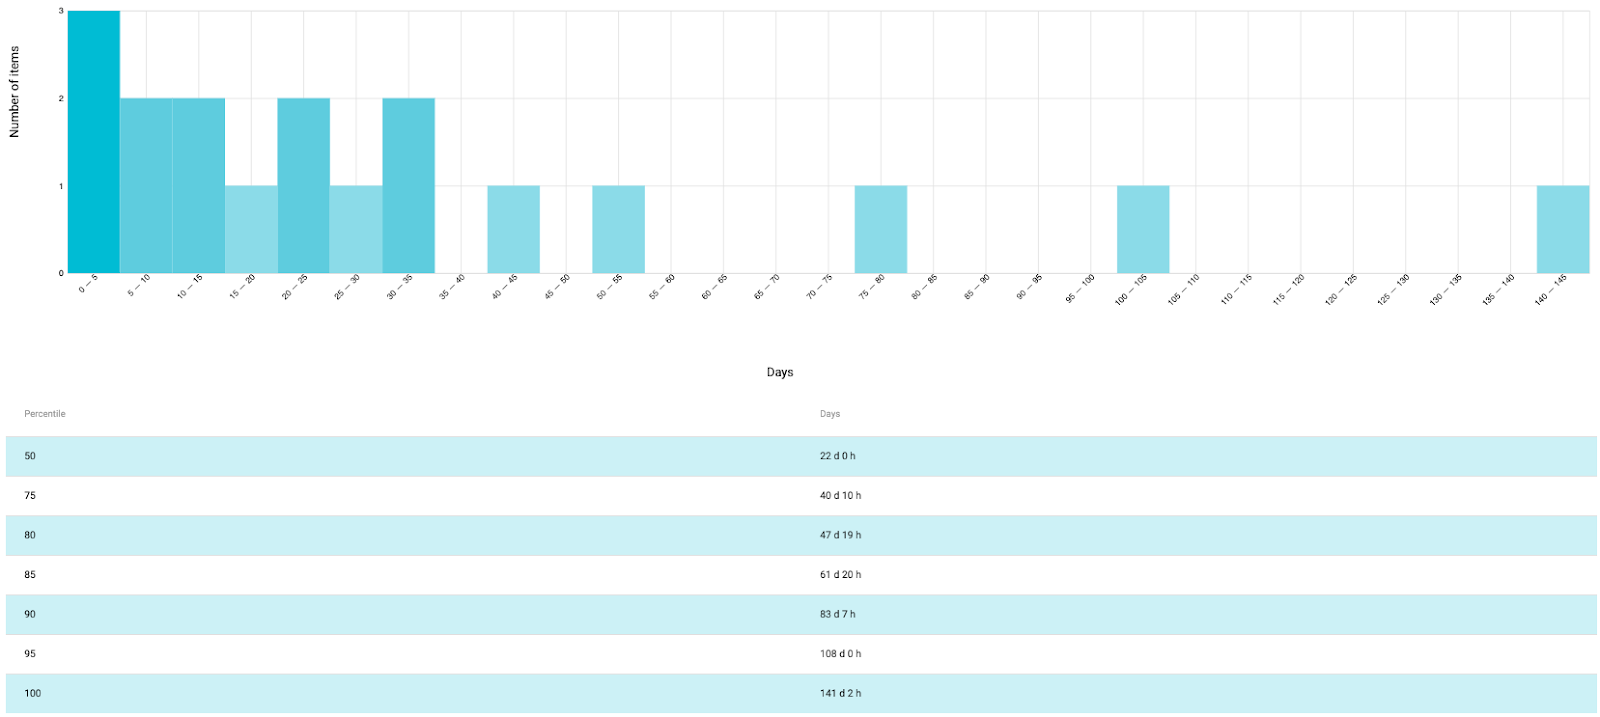Click the 10 – 15 days bar
Viewport: 1600px width, 717px height.
click(x=199, y=185)
